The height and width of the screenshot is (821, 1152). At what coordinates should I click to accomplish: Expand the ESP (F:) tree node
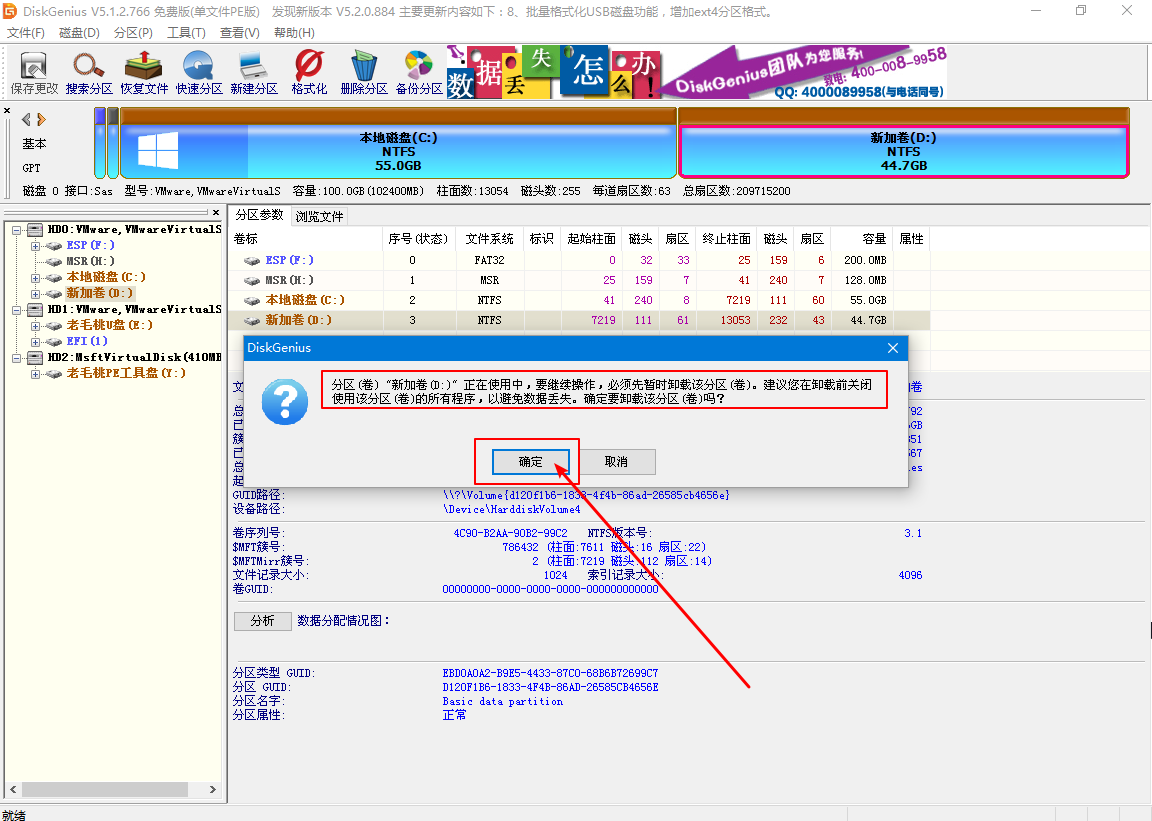pos(35,246)
